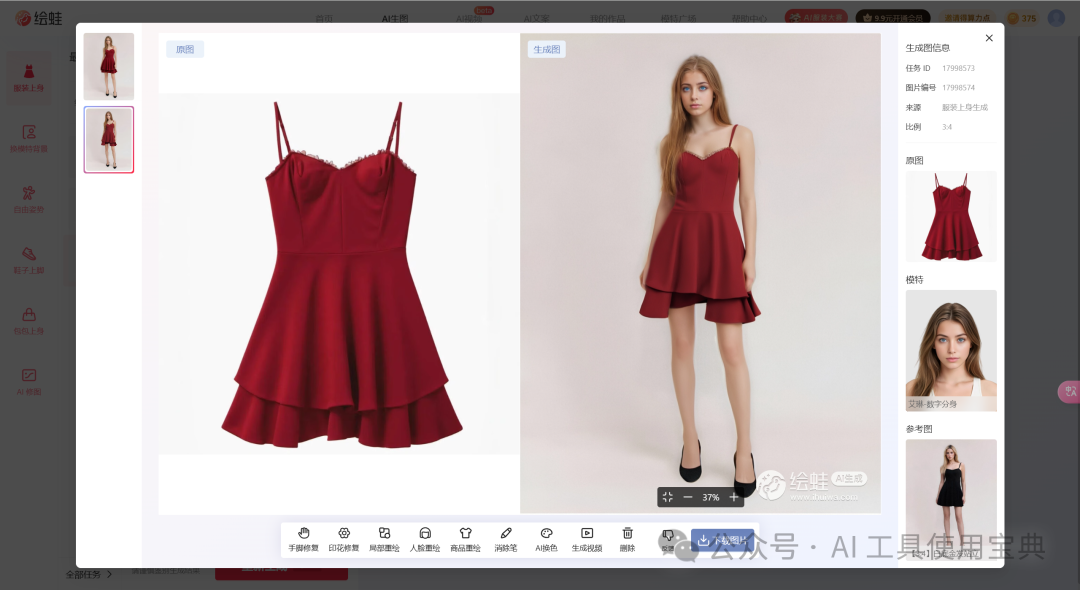This screenshot has height=590, width=1080.
Task: Select the 手脚修复 repair tool
Action: (x=304, y=538)
